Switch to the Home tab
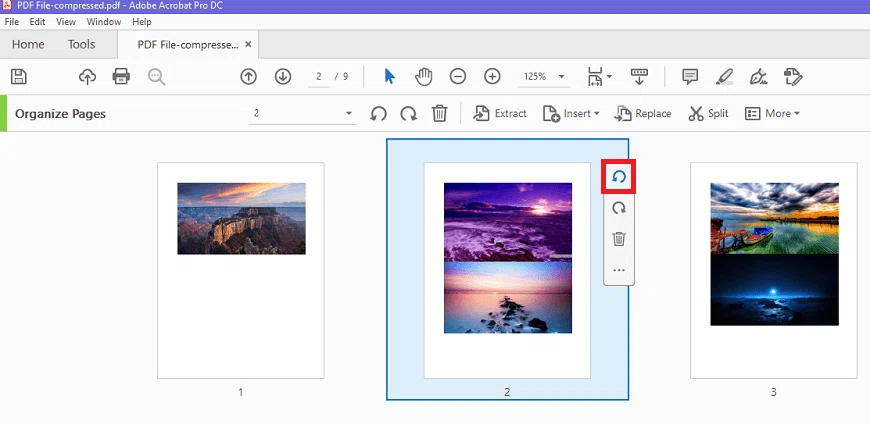The image size is (870, 424). pyautogui.click(x=28, y=44)
